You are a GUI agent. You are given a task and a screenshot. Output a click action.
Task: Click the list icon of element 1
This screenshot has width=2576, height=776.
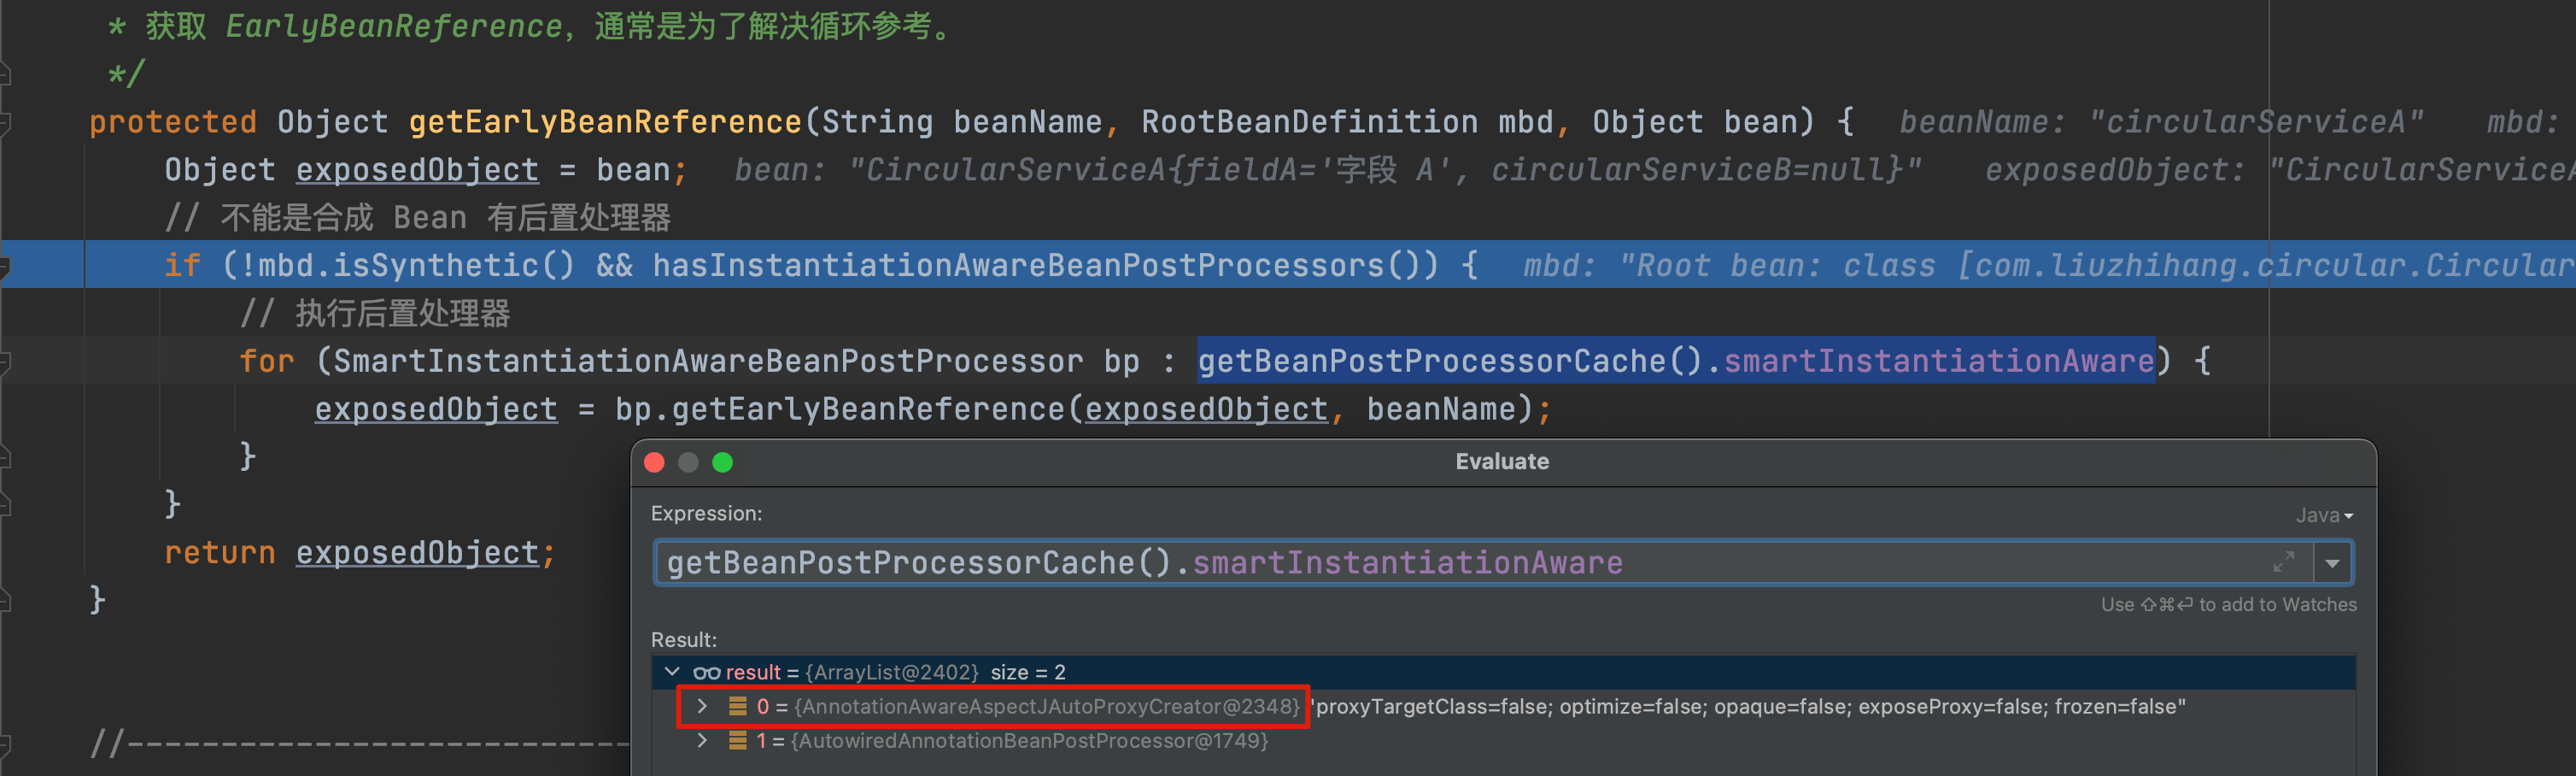coord(737,741)
